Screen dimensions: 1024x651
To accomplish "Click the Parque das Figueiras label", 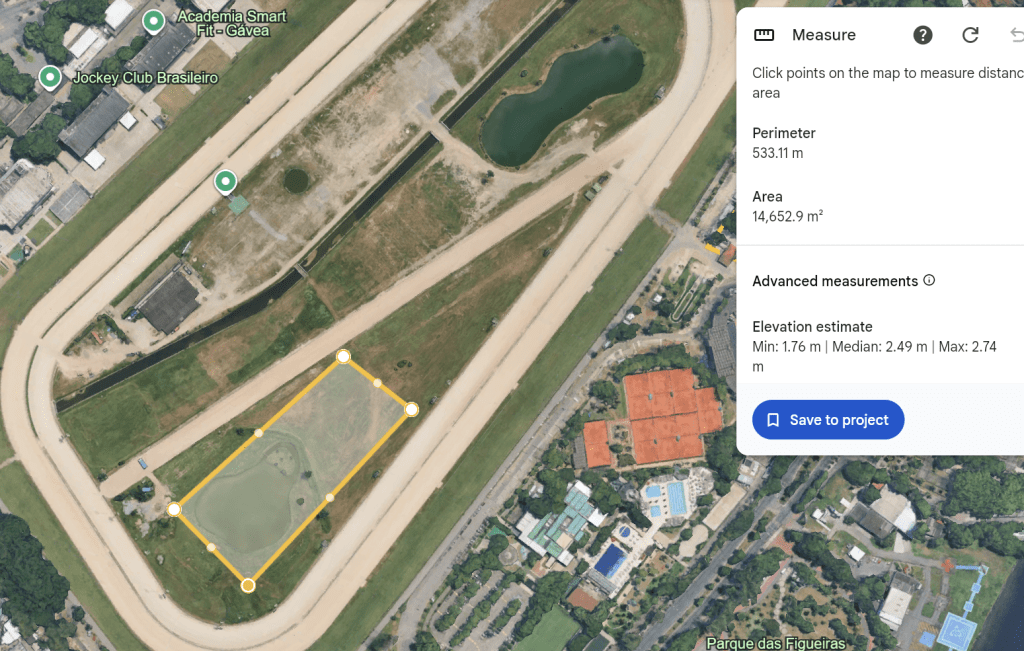I will click(775, 644).
